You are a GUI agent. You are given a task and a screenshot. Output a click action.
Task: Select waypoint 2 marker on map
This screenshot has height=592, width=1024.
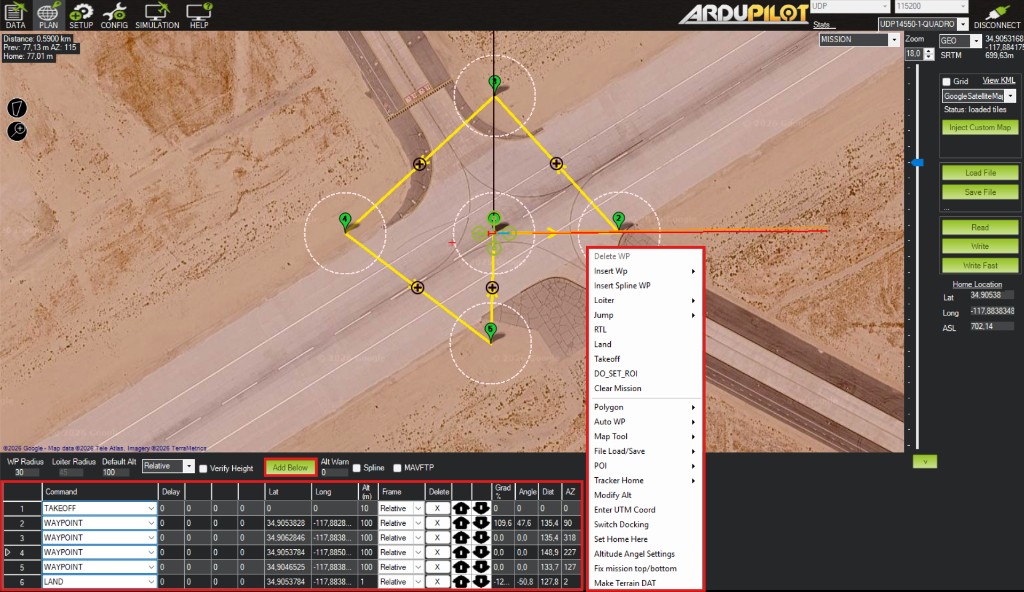pos(618,220)
